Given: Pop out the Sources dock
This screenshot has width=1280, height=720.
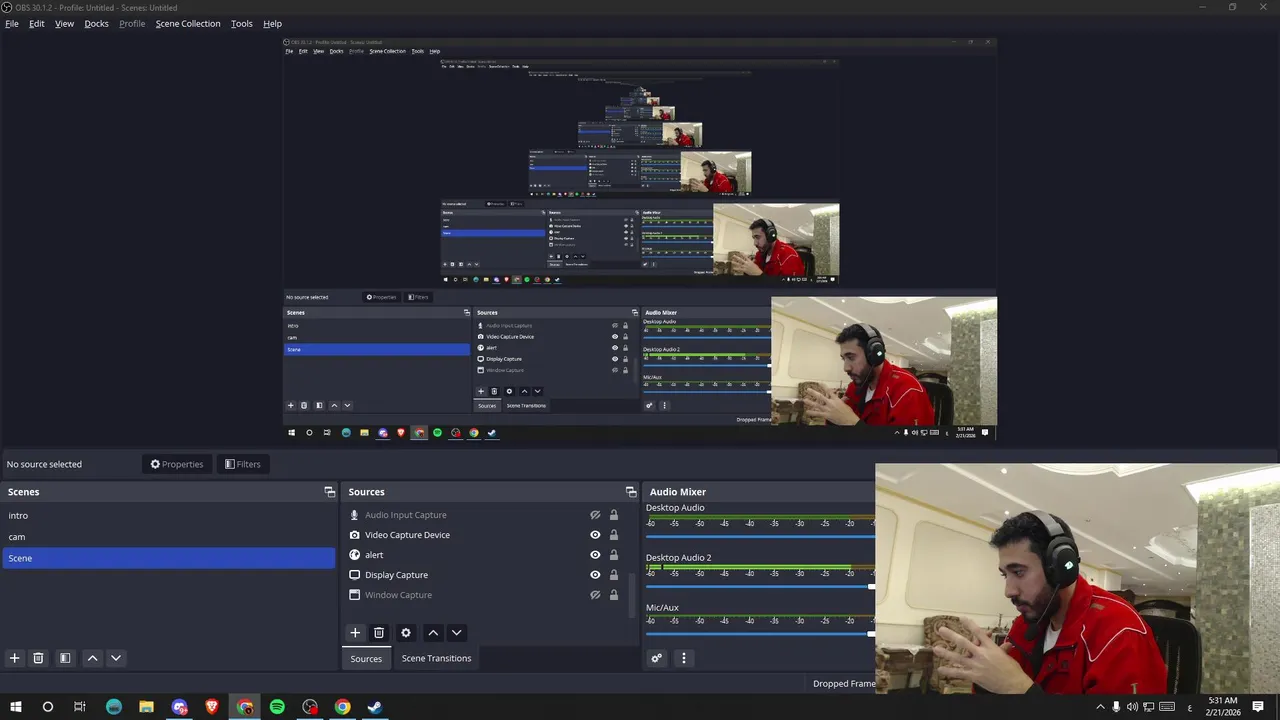Looking at the screenshot, I should tap(631, 492).
